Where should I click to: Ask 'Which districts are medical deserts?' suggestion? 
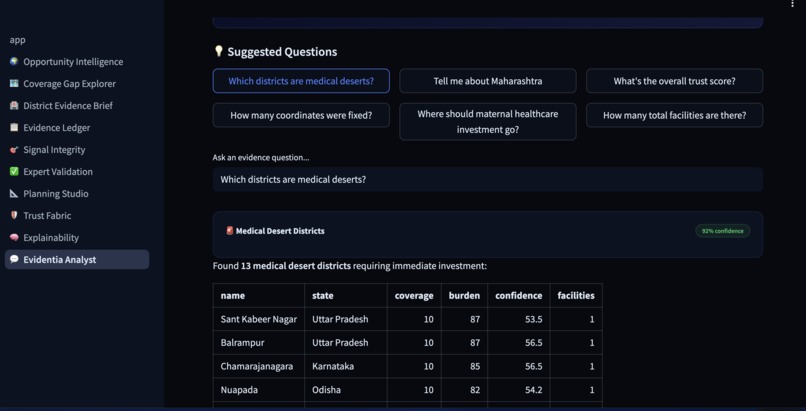click(301, 81)
